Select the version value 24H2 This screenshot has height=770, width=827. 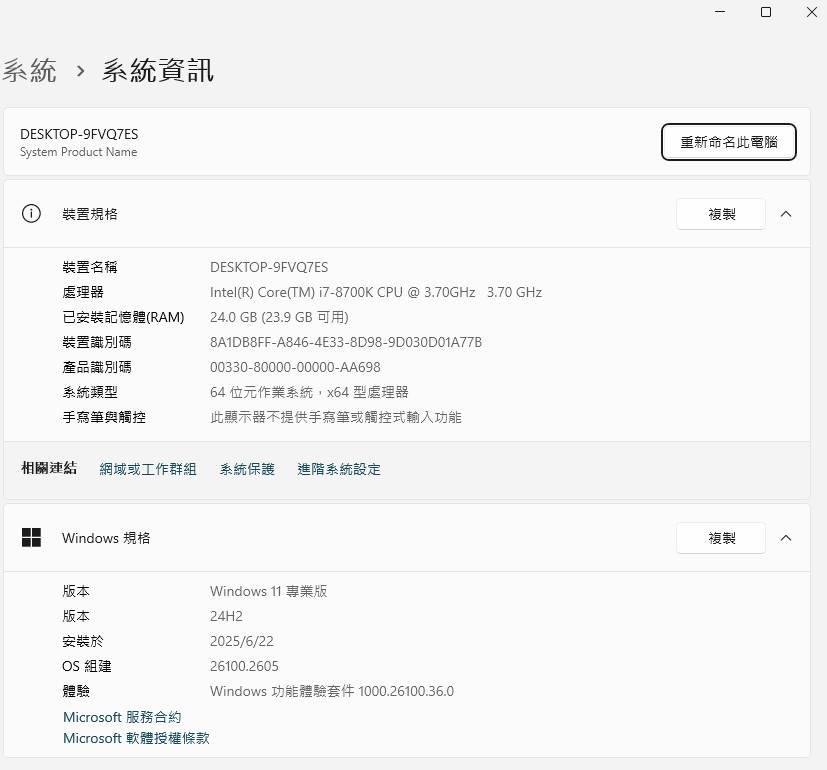coord(226,616)
